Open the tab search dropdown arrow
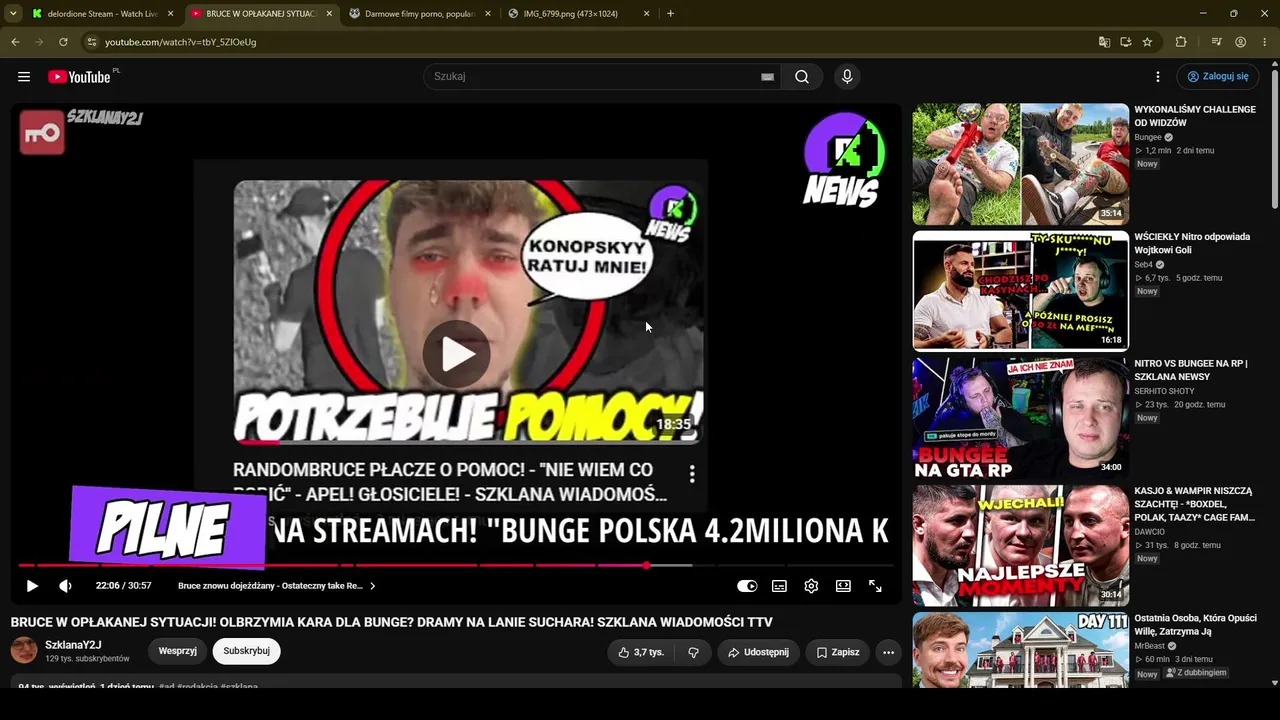This screenshot has width=1280, height=720. [x=13, y=14]
